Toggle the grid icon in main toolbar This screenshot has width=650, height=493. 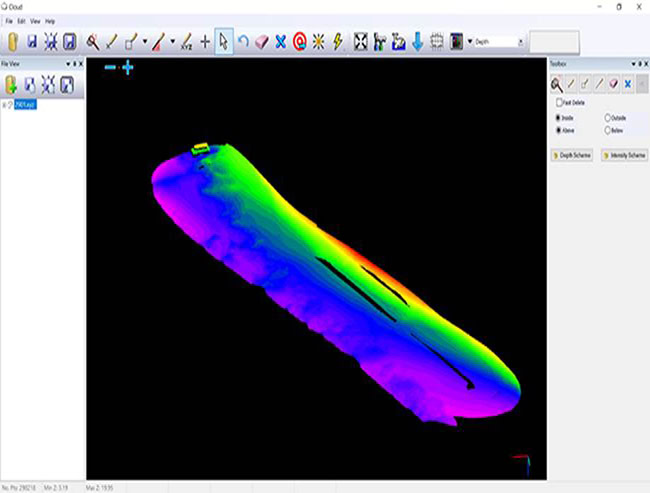pos(437,42)
